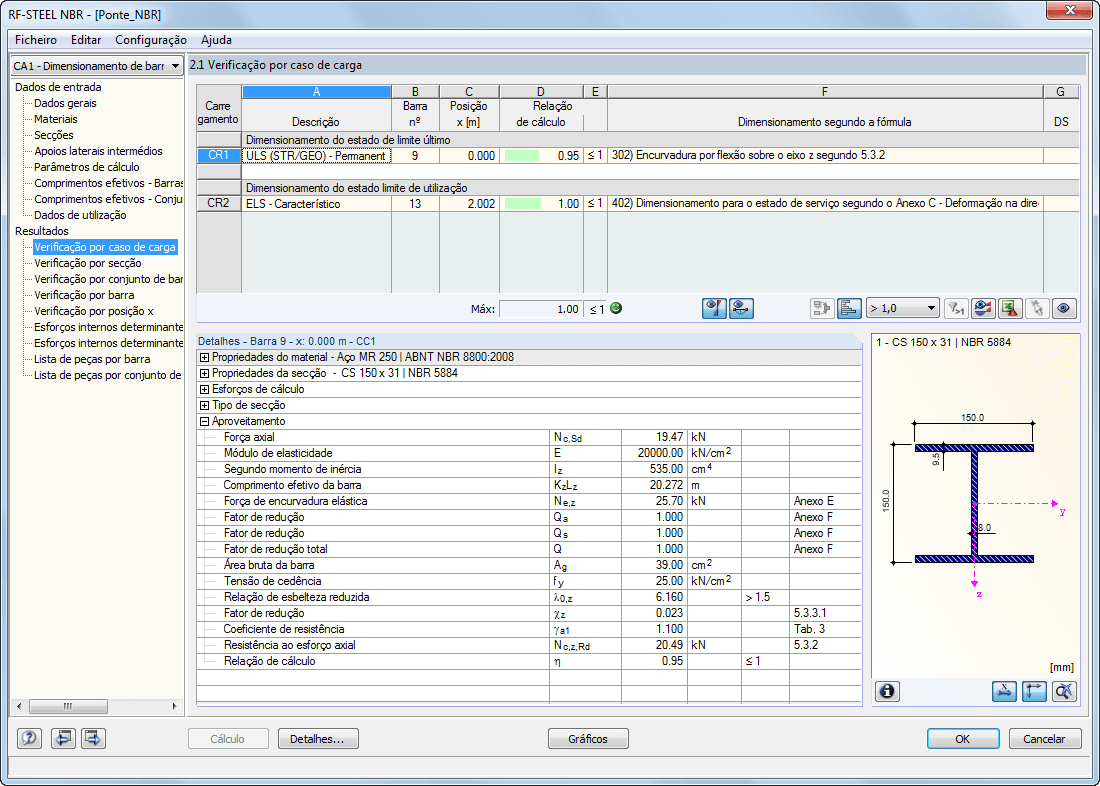1100x786 pixels.
Task: Expand 'Esforços de cálculo' section
Action: tap(204, 389)
